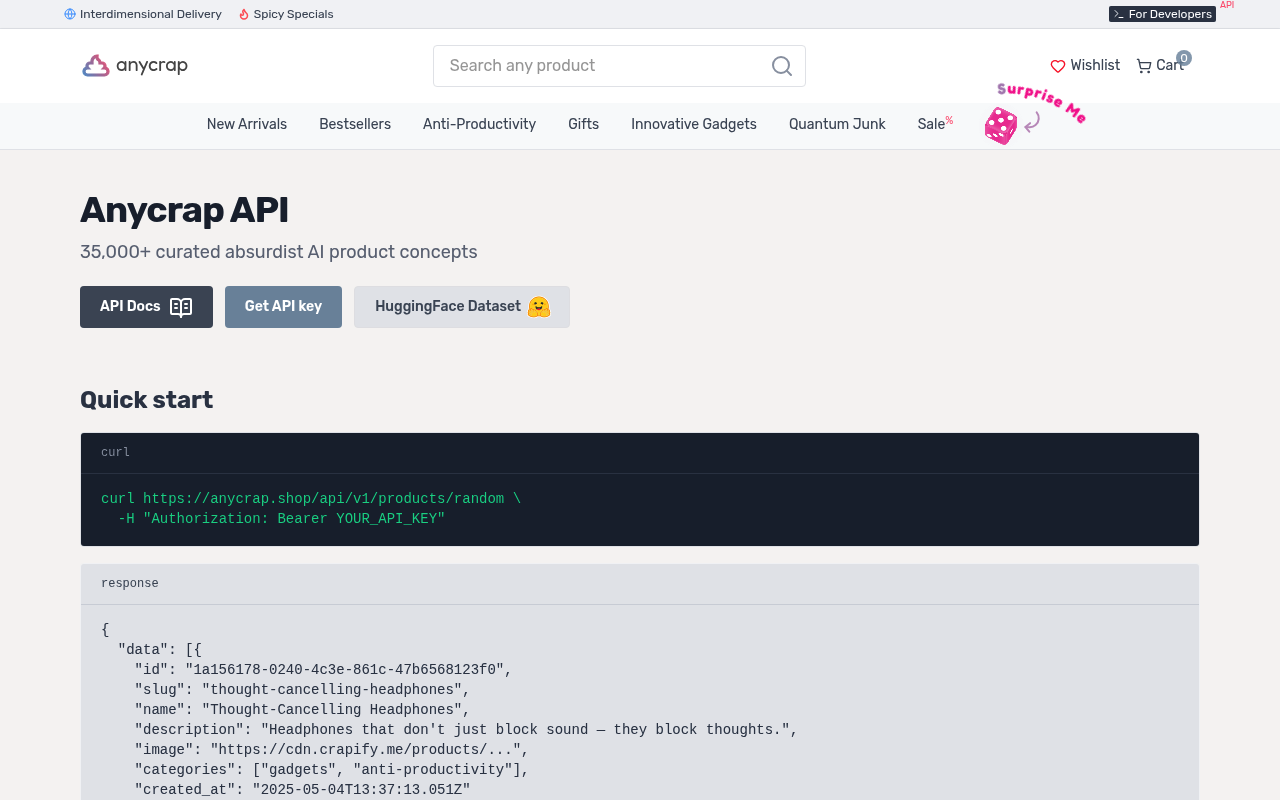Open the HuggingFace Dataset label
Viewport: 1280px width, 800px height.
click(448, 306)
